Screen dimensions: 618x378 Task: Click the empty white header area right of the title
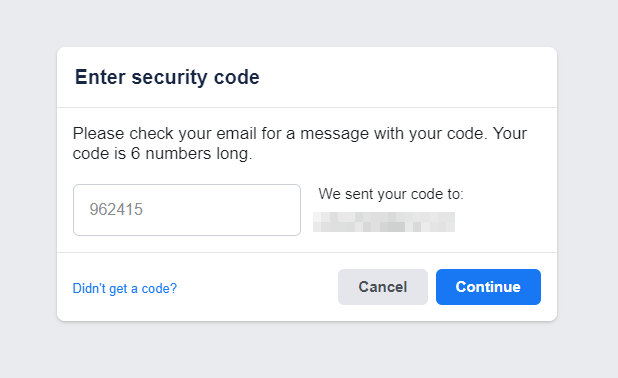(406, 77)
